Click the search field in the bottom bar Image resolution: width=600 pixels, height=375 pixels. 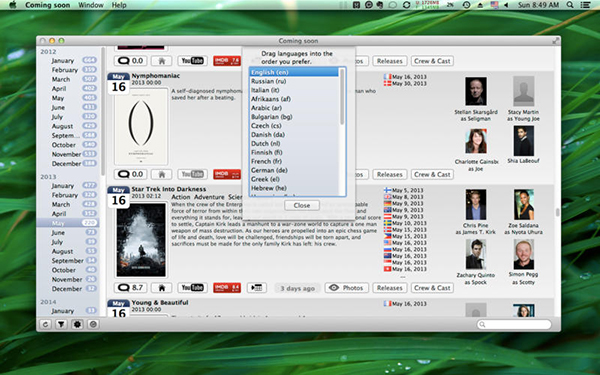[514, 324]
